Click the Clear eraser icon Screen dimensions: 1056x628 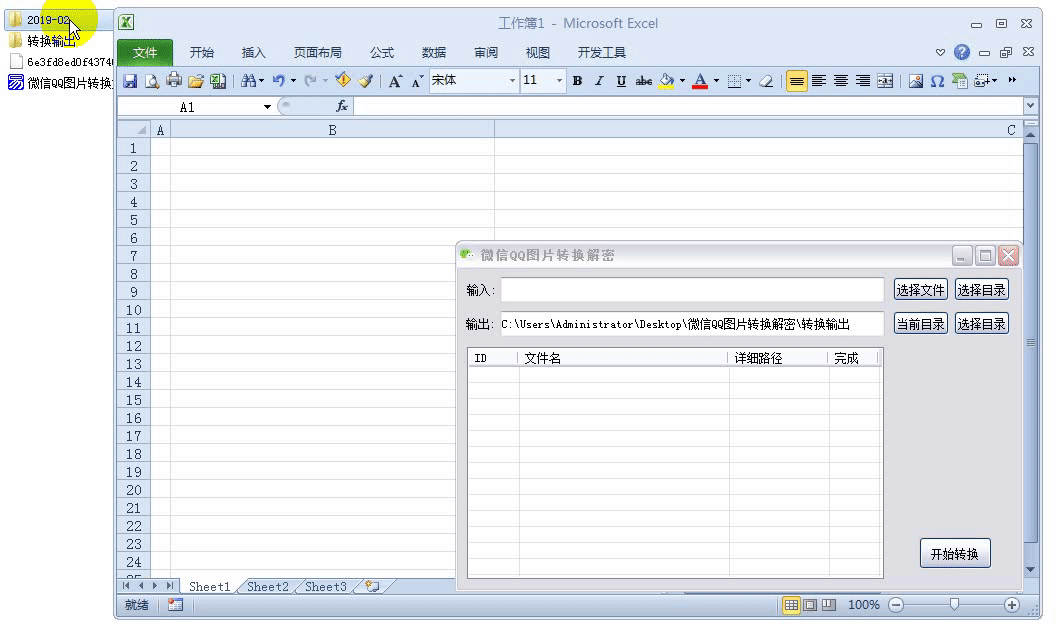(766, 81)
